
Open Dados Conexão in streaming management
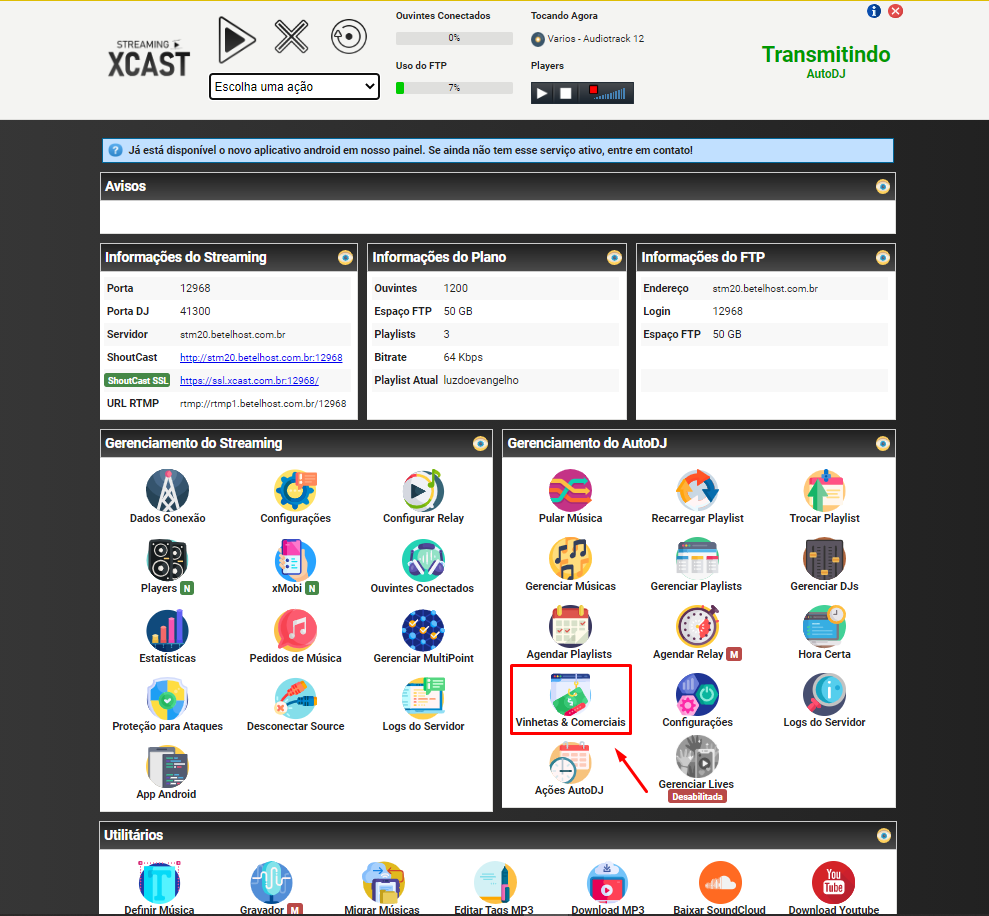[x=167, y=492]
